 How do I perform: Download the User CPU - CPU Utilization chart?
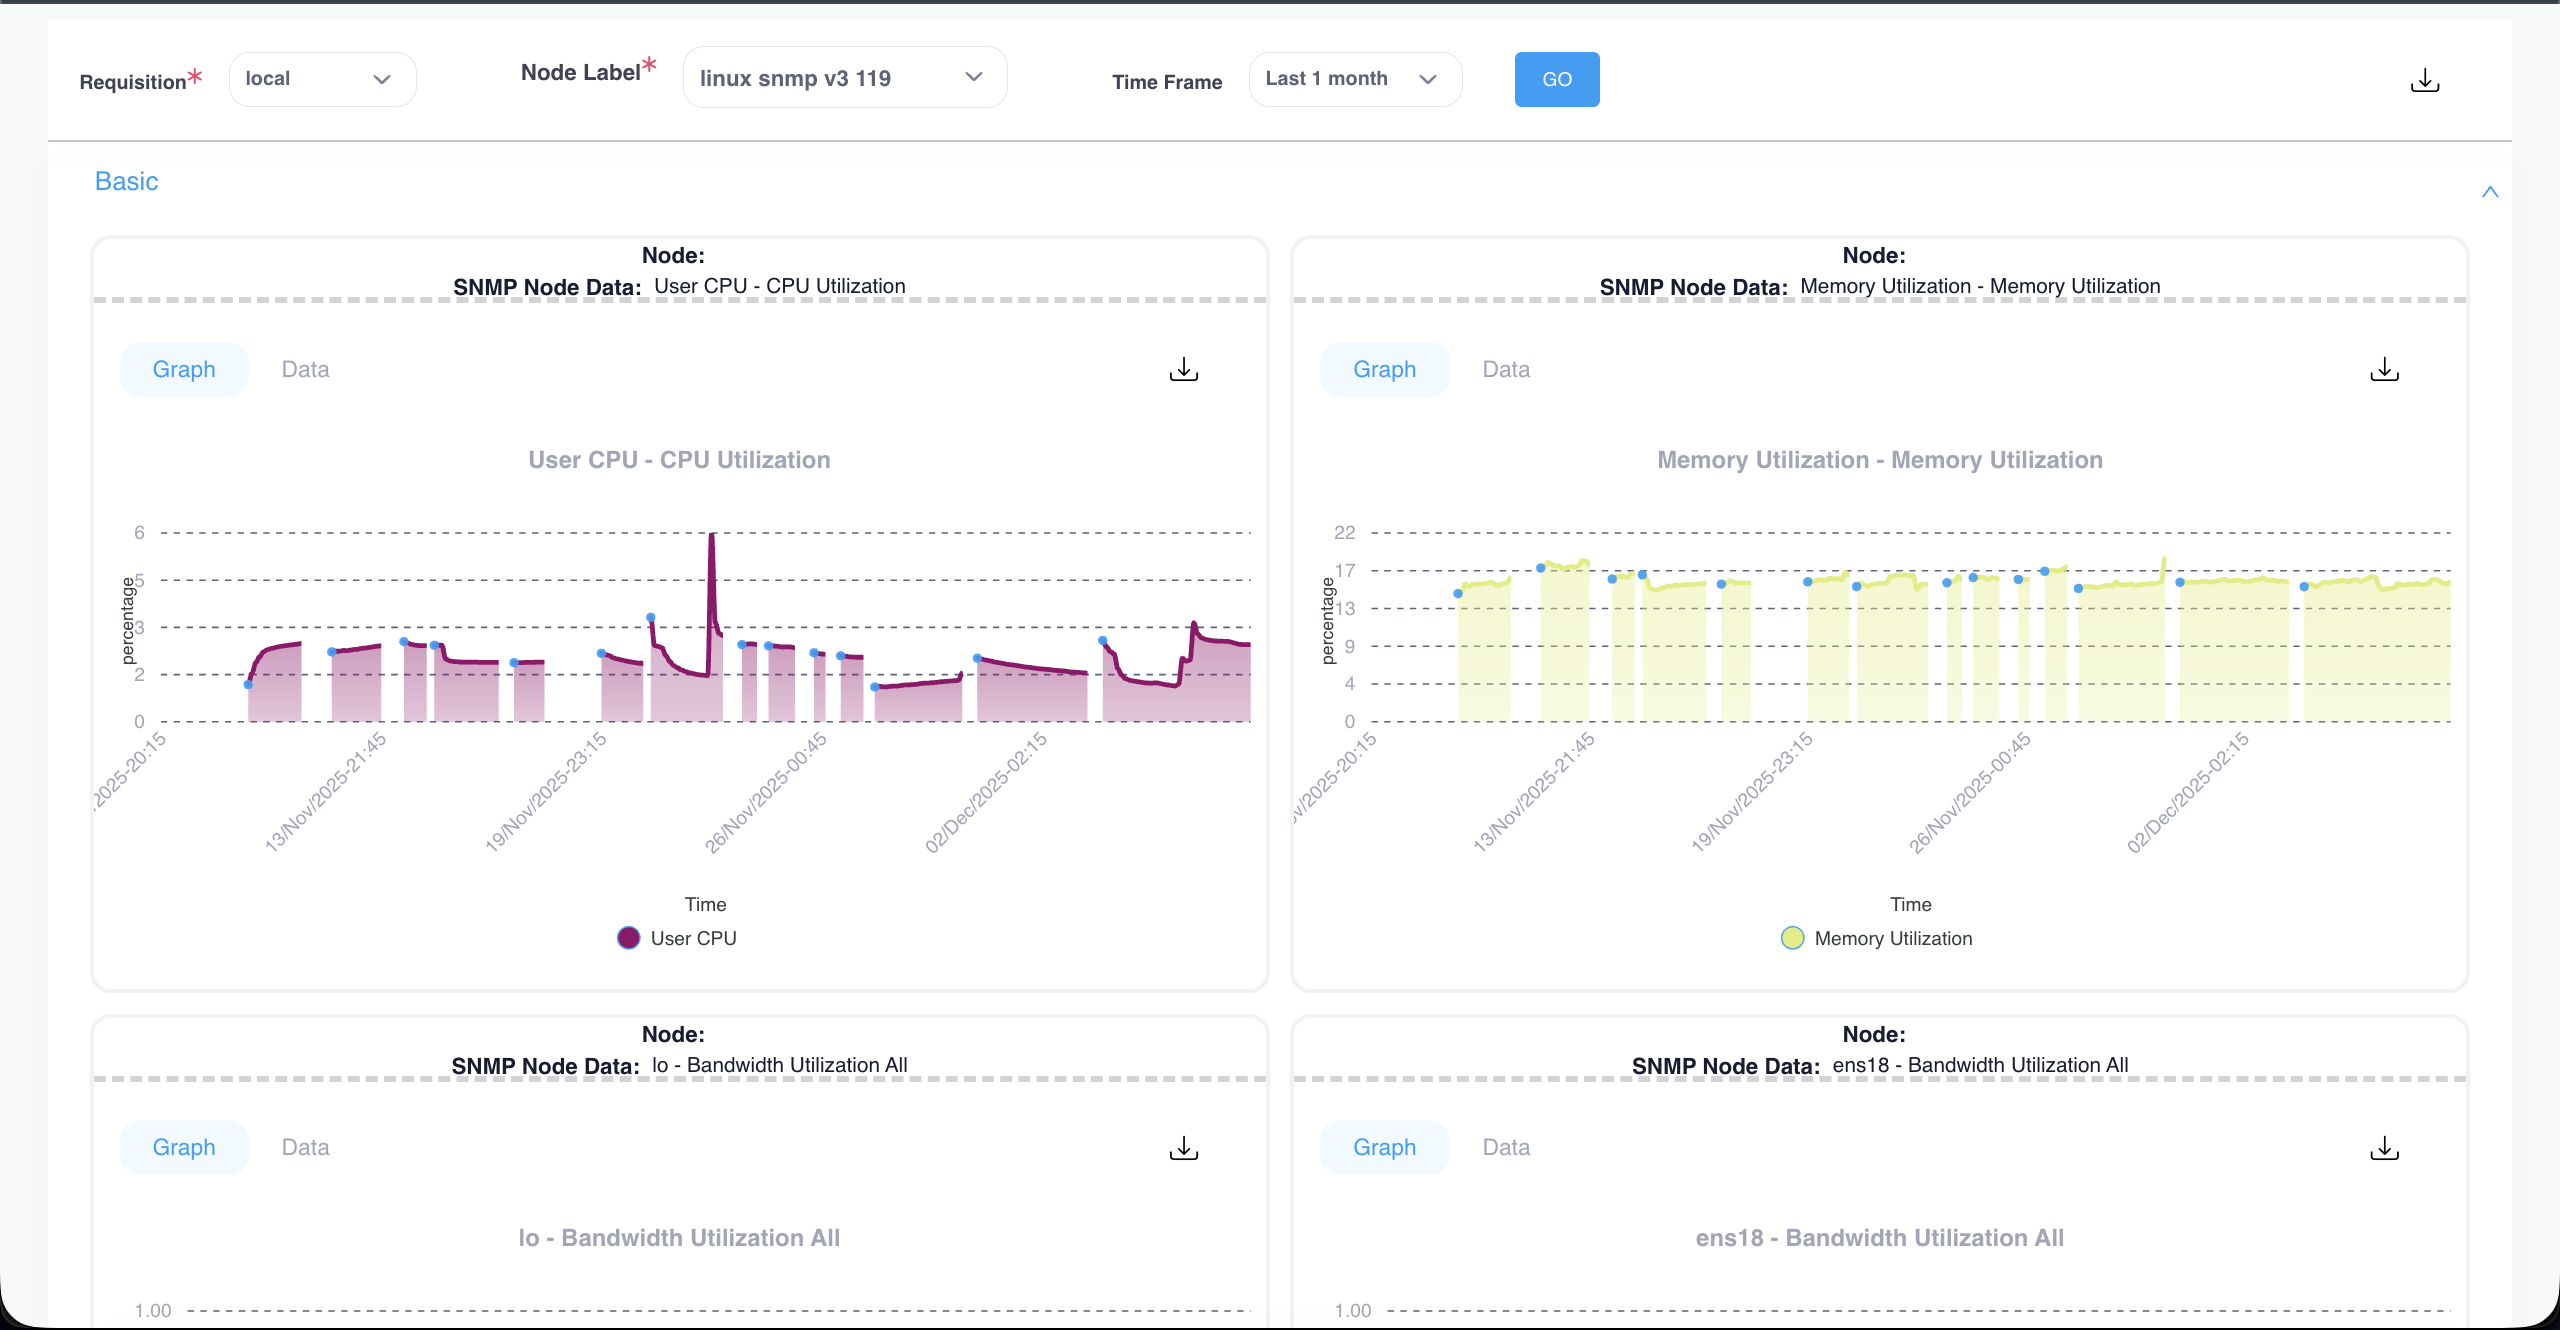point(1182,369)
